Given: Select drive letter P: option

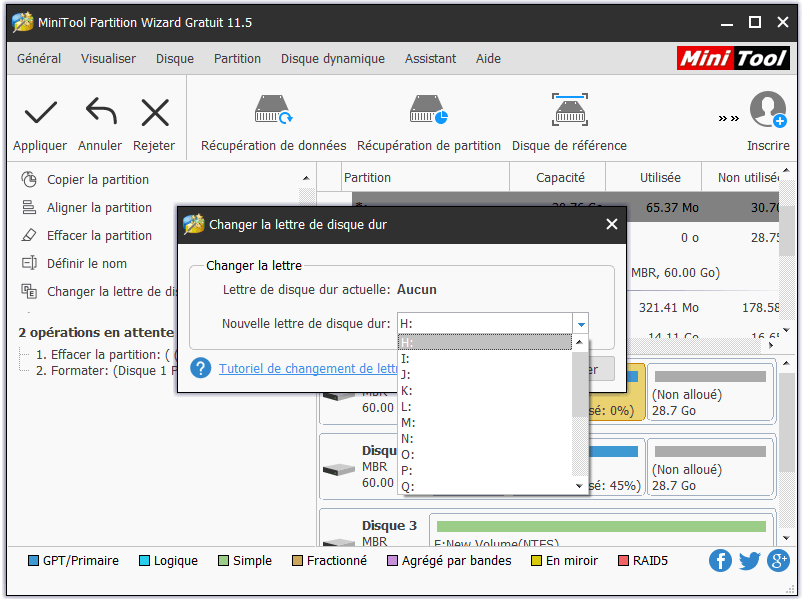Looking at the screenshot, I should pyautogui.click(x=484, y=470).
